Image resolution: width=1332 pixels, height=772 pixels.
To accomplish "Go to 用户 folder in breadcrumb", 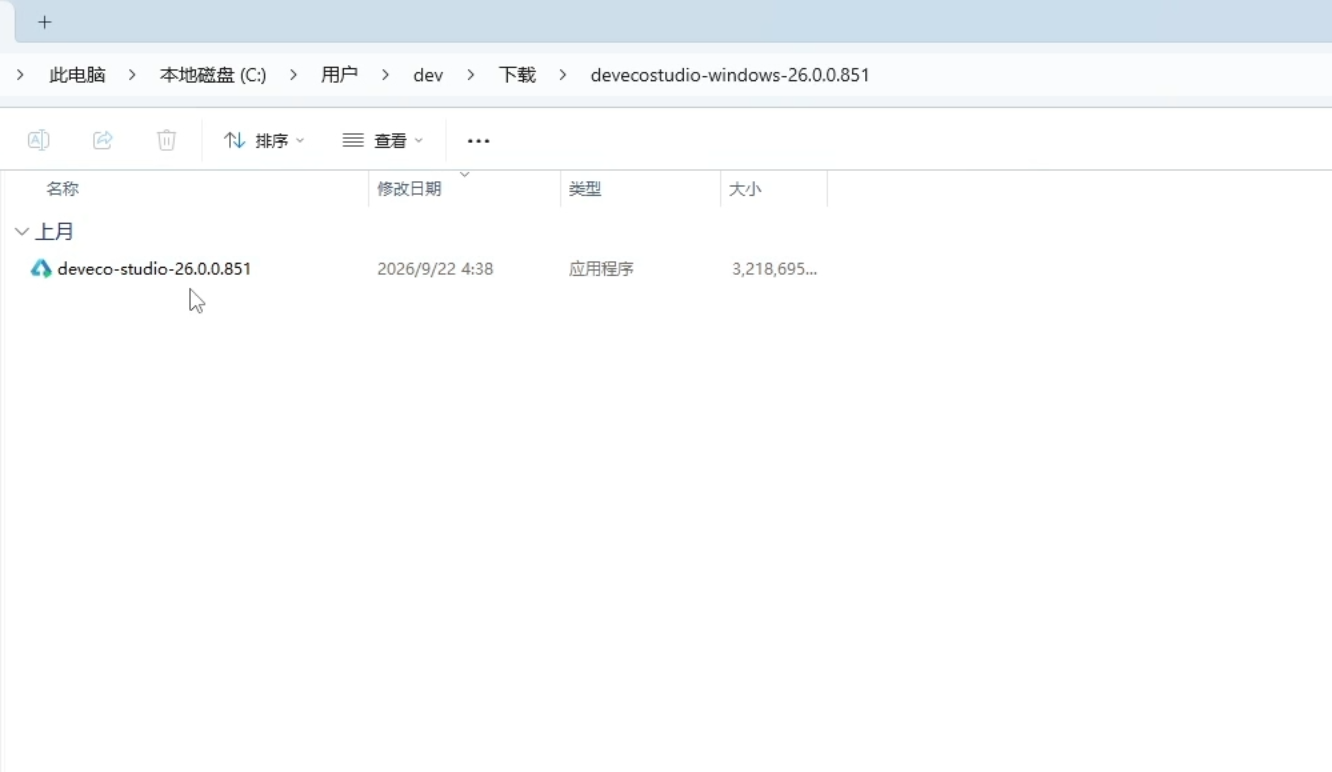I will 339,75.
